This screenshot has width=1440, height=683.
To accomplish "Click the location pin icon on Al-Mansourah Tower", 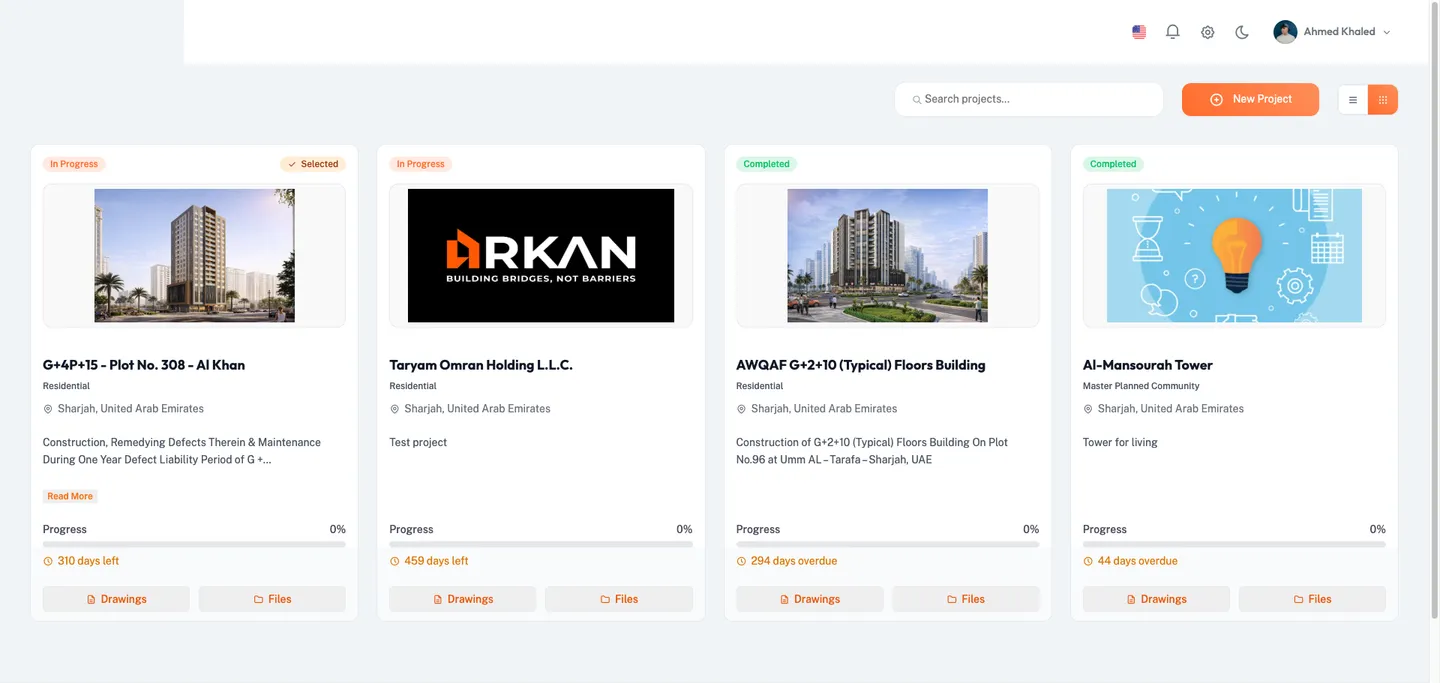I will [x=1087, y=408].
